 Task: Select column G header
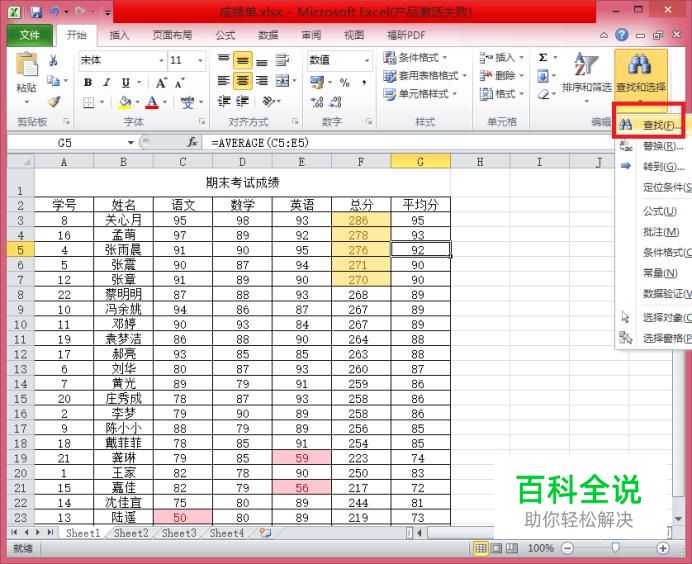[x=421, y=162]
